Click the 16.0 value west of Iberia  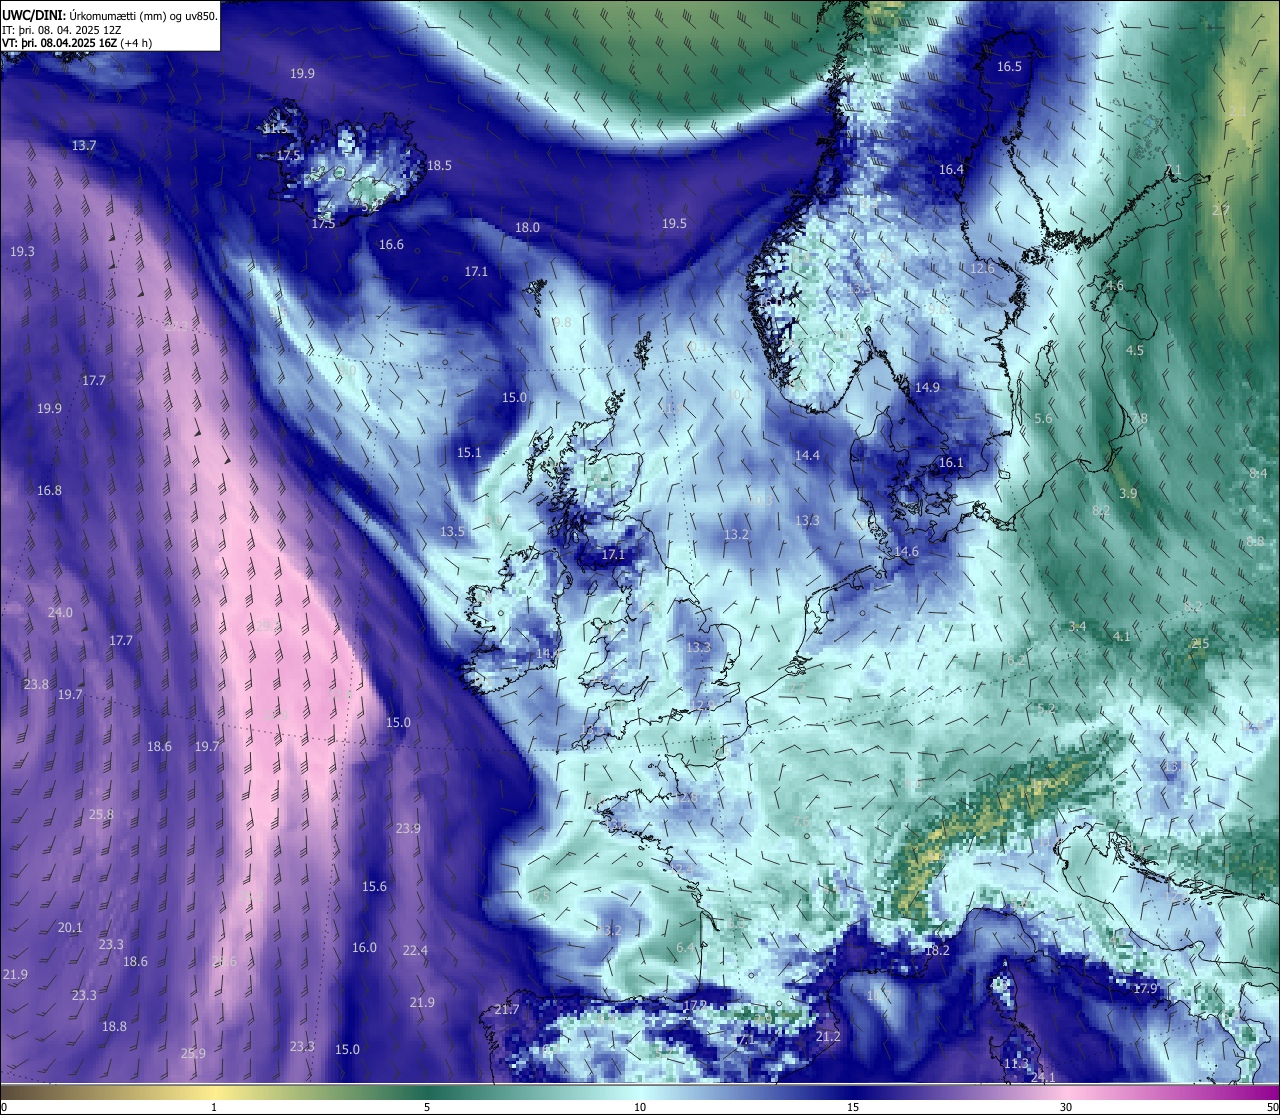[x=364, y=947]
